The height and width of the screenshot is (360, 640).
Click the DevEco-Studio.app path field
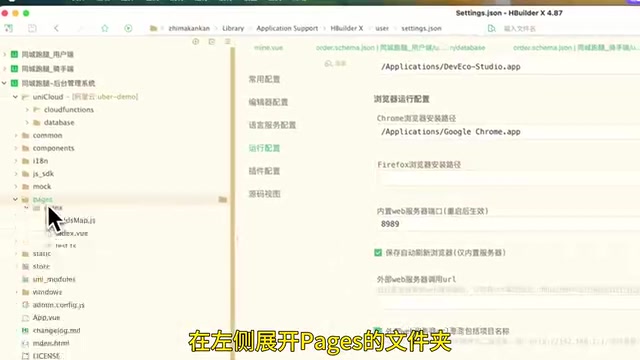(508, 67)
